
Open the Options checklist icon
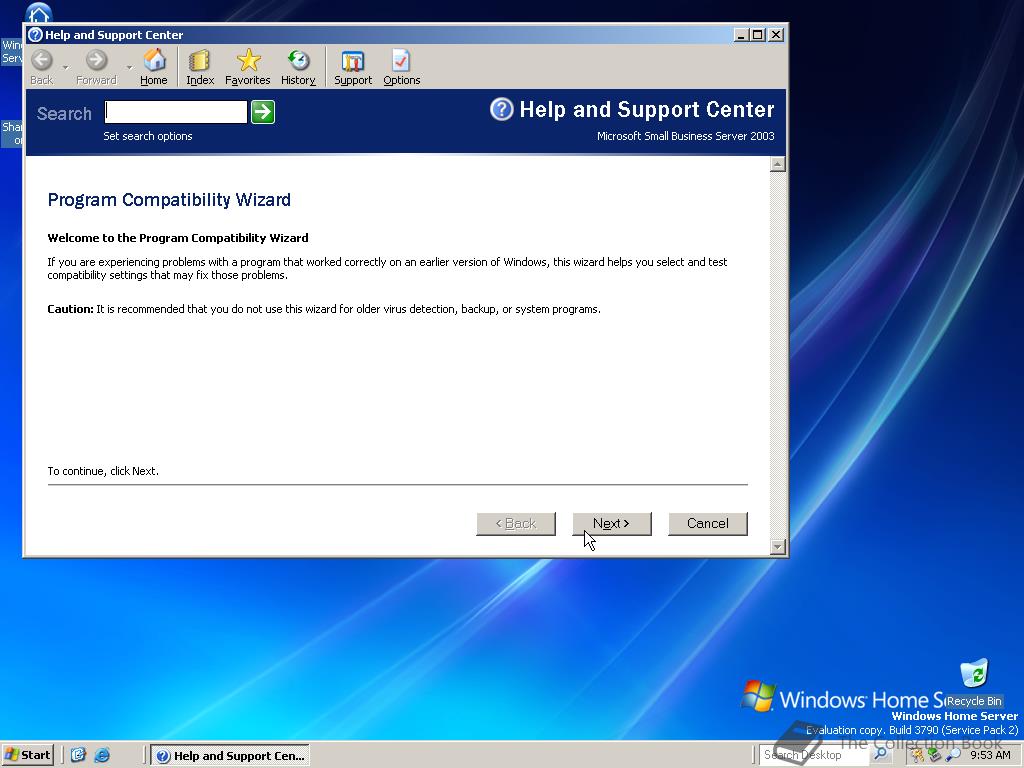[x=402, y=67]
